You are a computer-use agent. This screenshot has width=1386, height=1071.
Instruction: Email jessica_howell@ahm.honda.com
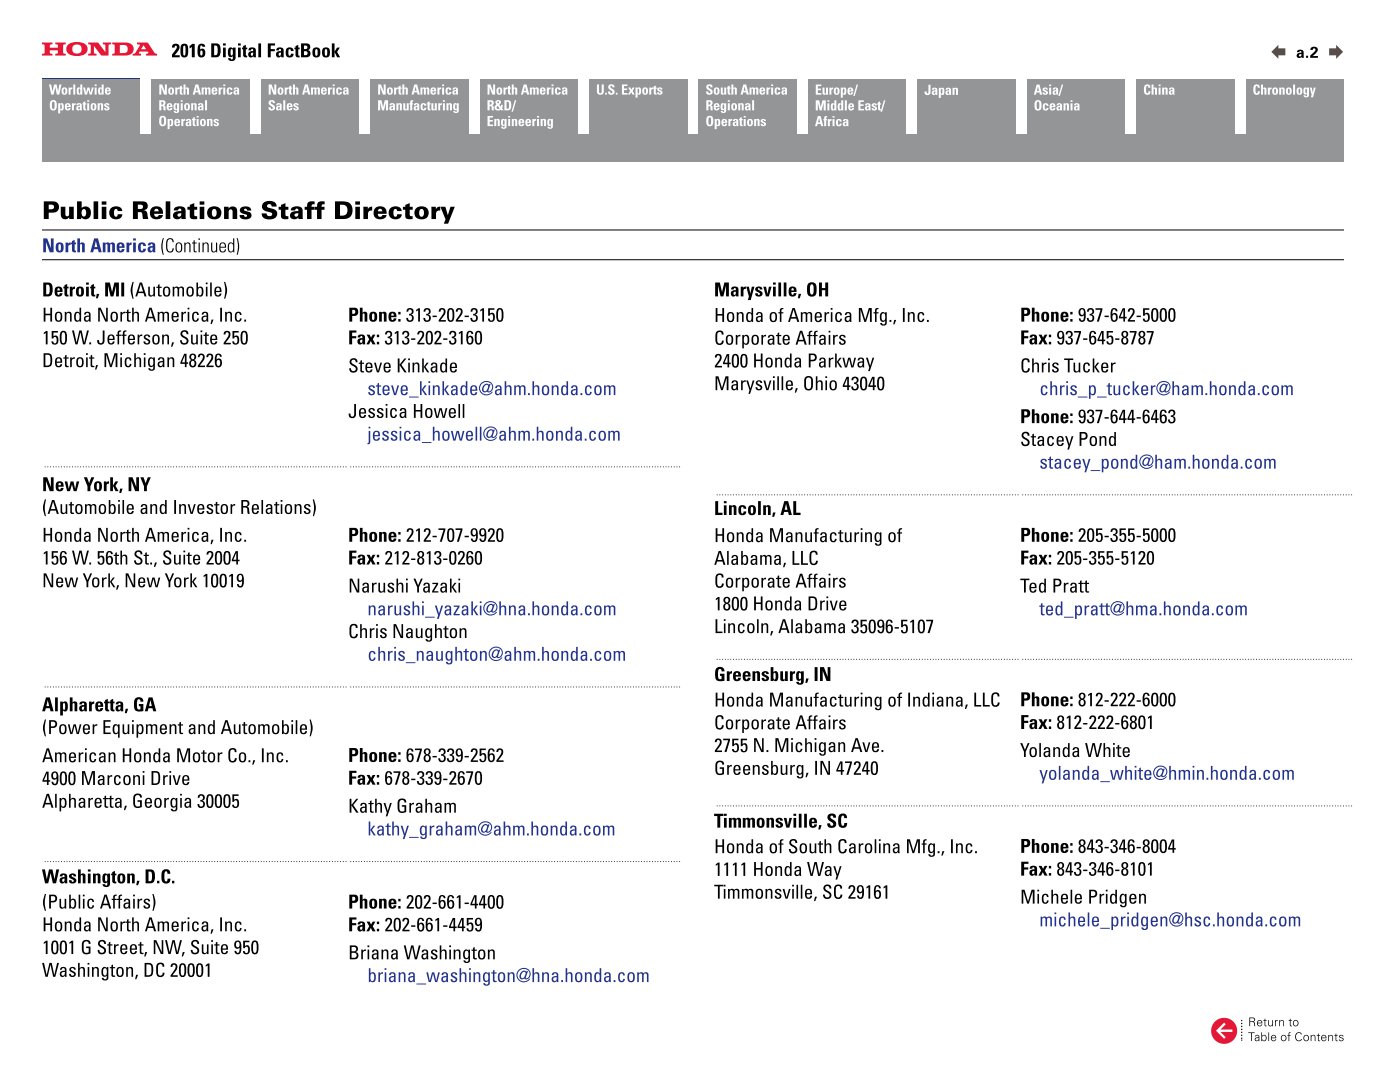(494, 435)
